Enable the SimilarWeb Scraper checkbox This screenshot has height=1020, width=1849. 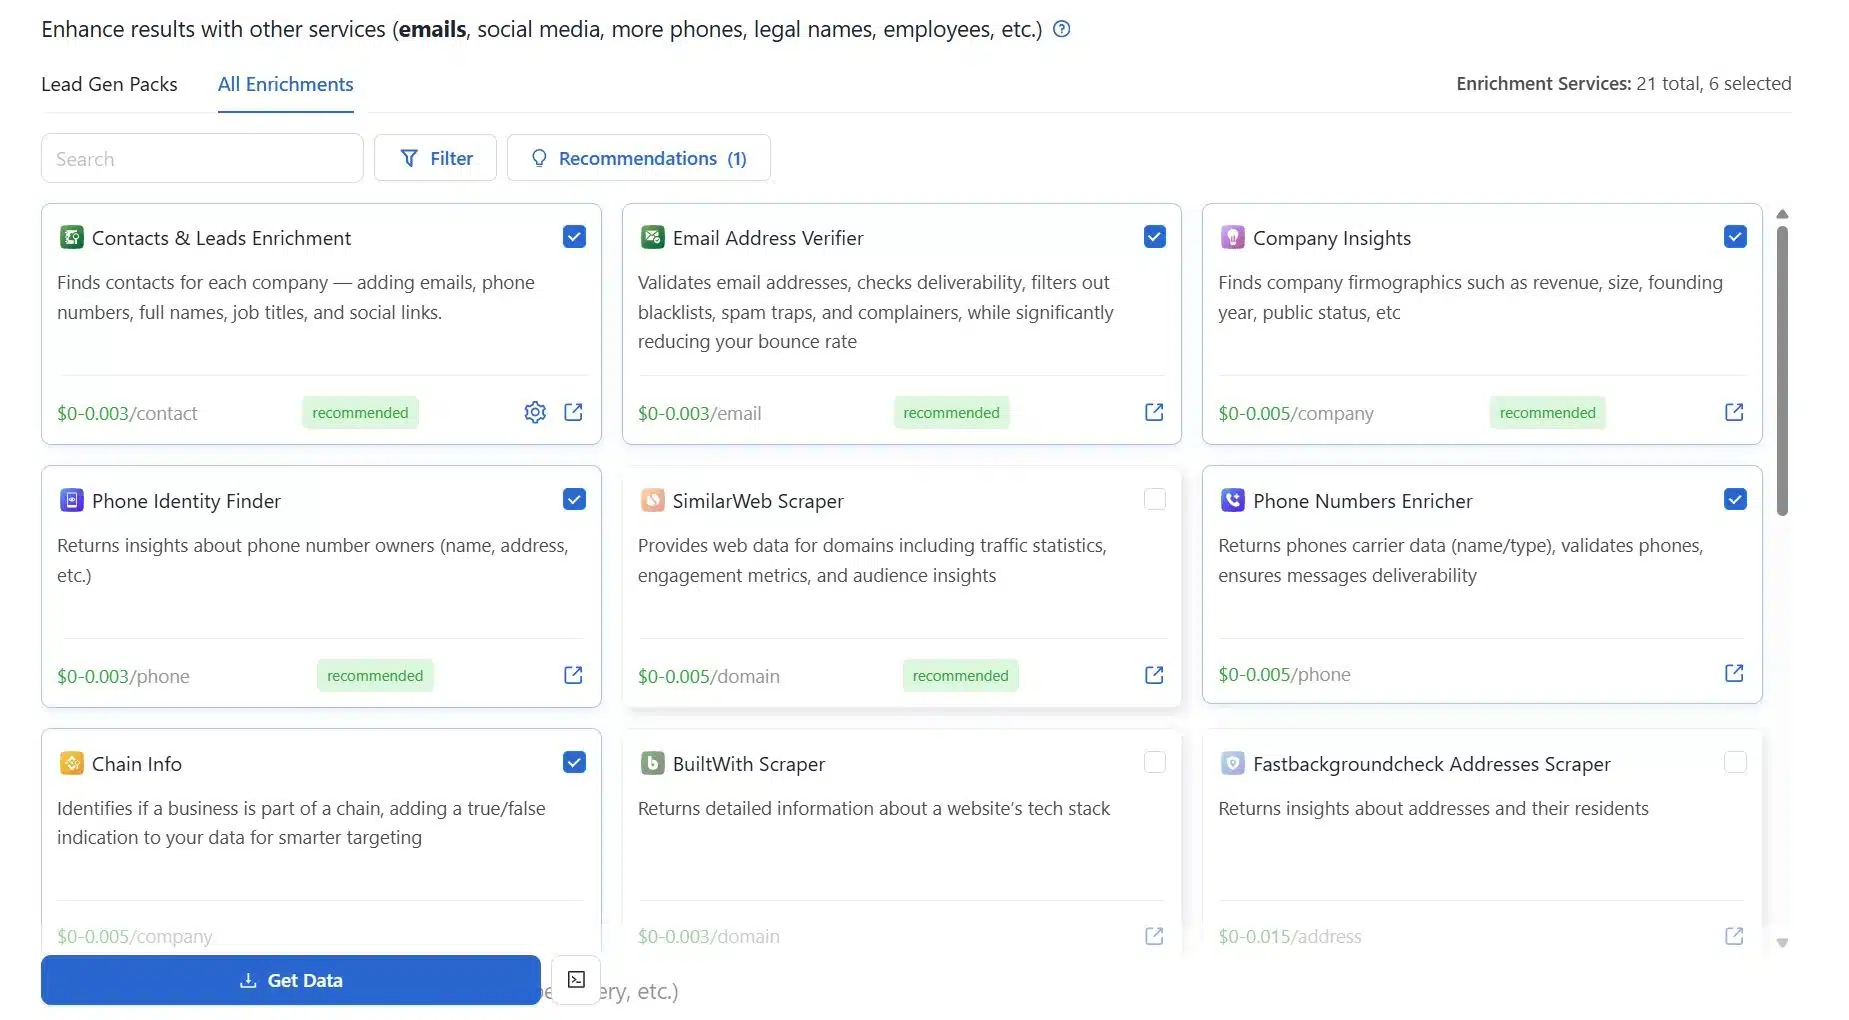click(x=1154, y=499)
